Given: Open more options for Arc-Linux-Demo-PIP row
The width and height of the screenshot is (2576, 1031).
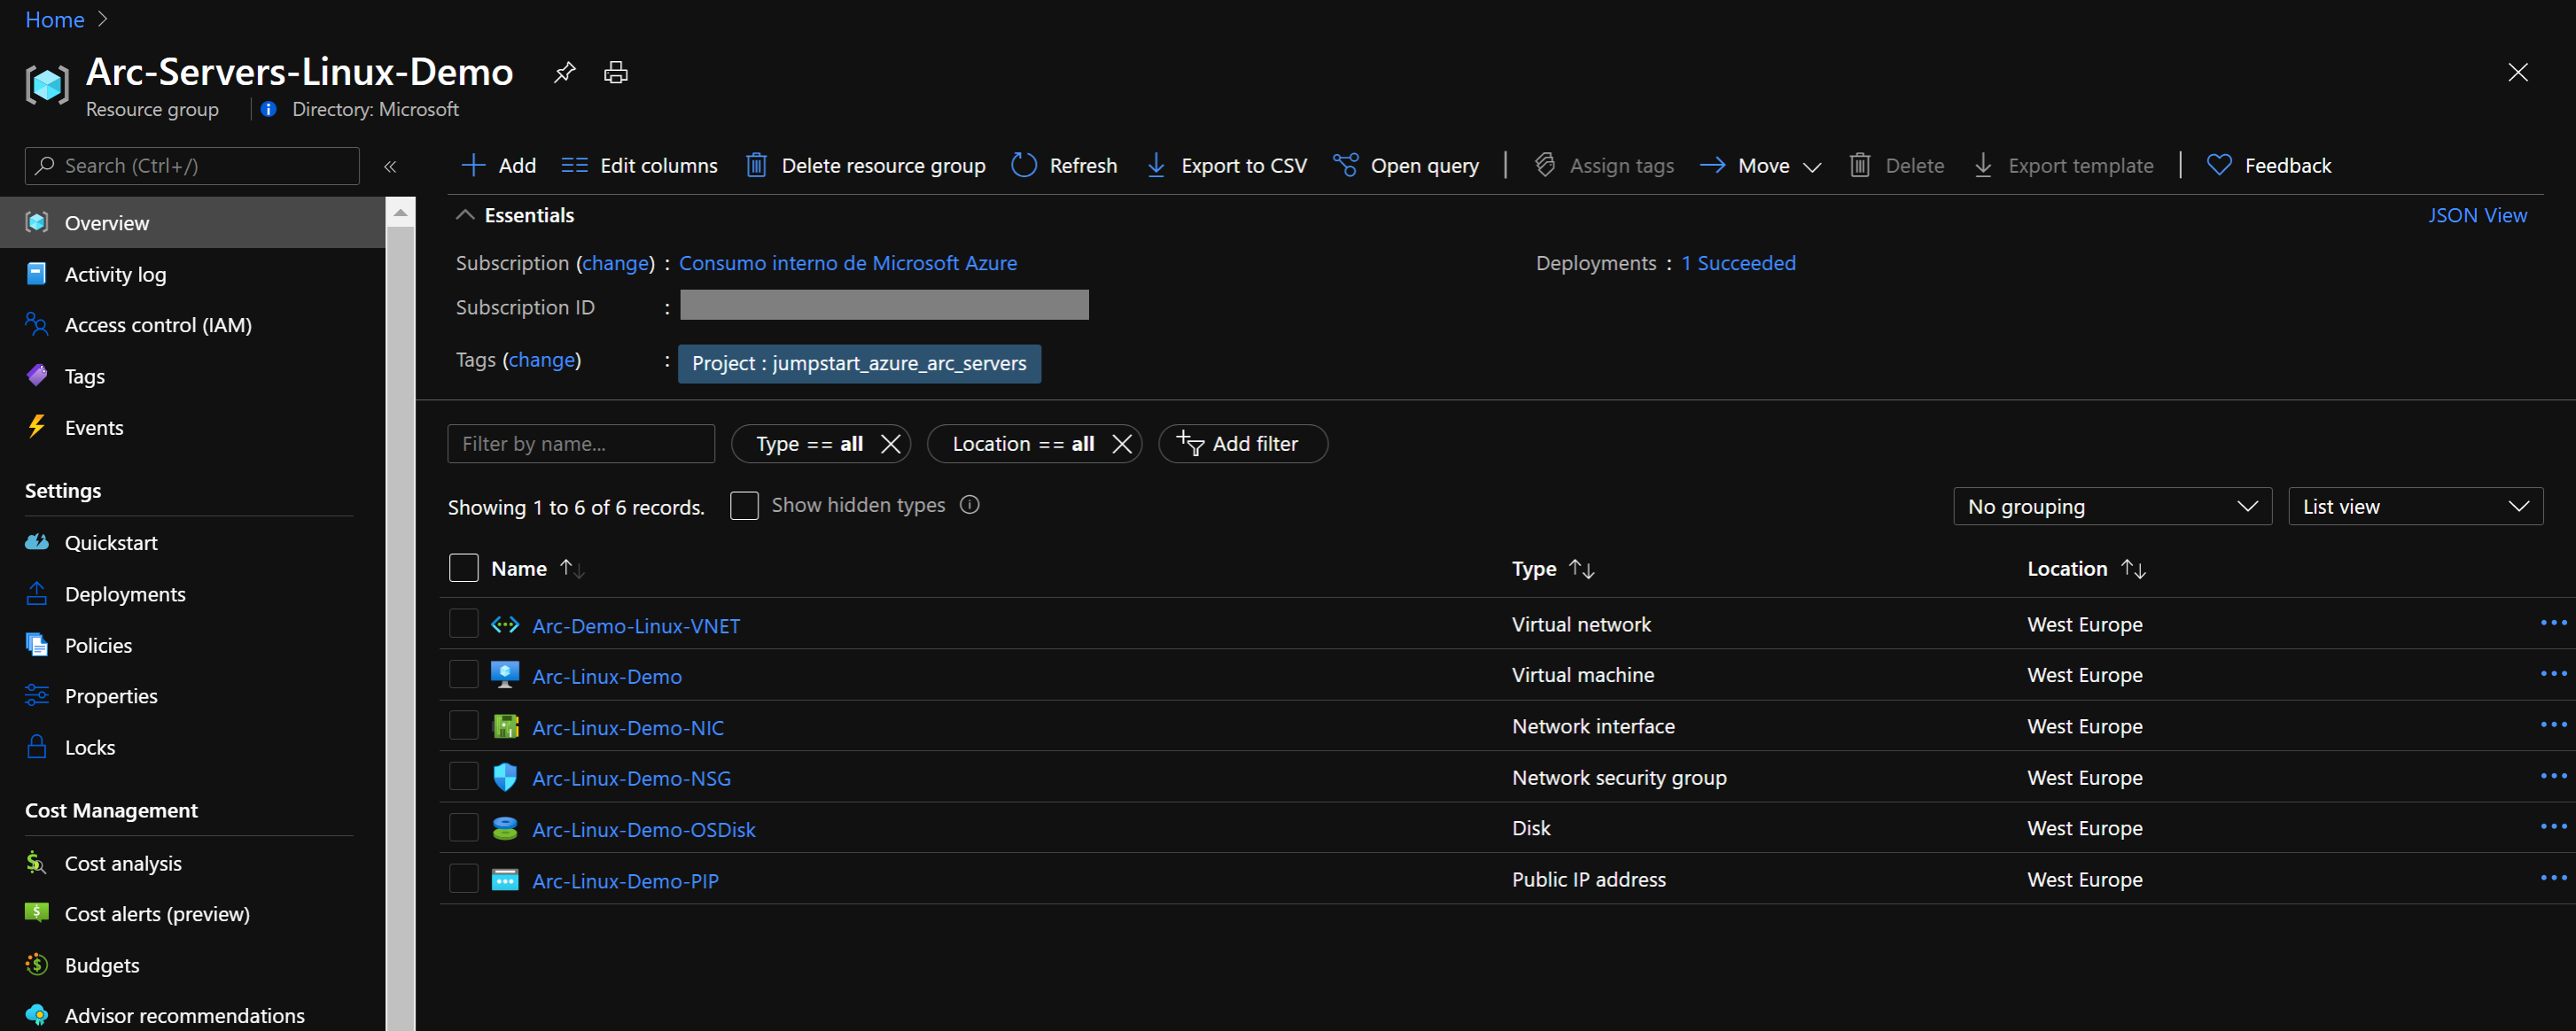Looking at the screenshot, I should click(x=2553, y=878).
